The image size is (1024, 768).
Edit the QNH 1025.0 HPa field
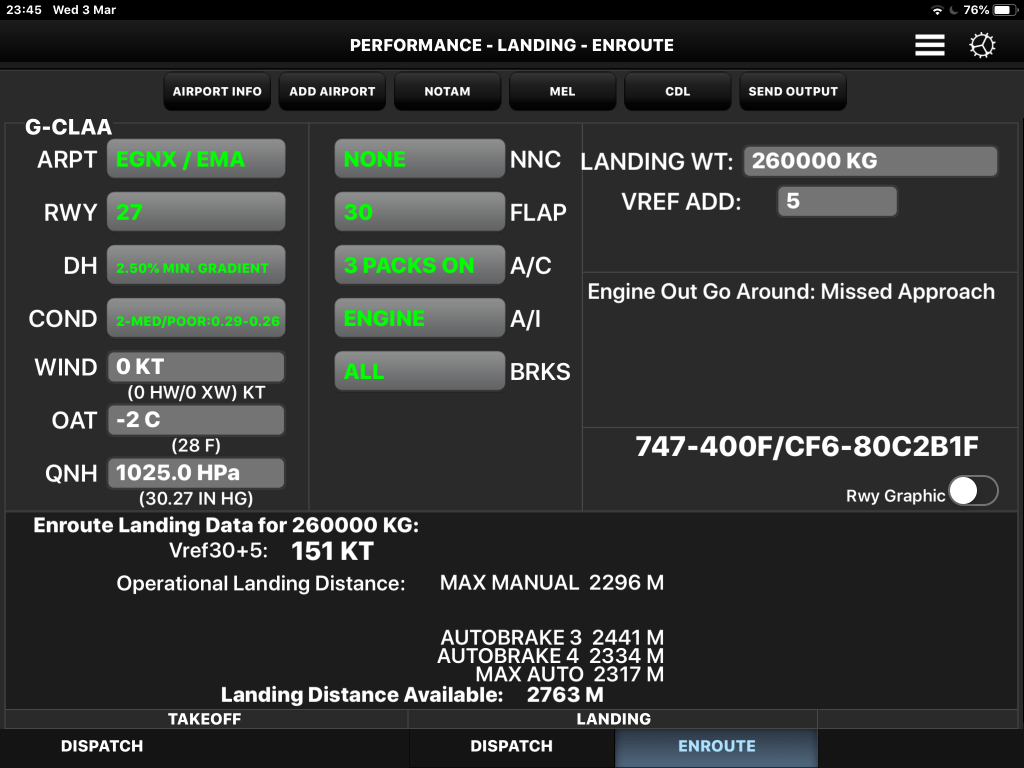coord(196,472)
